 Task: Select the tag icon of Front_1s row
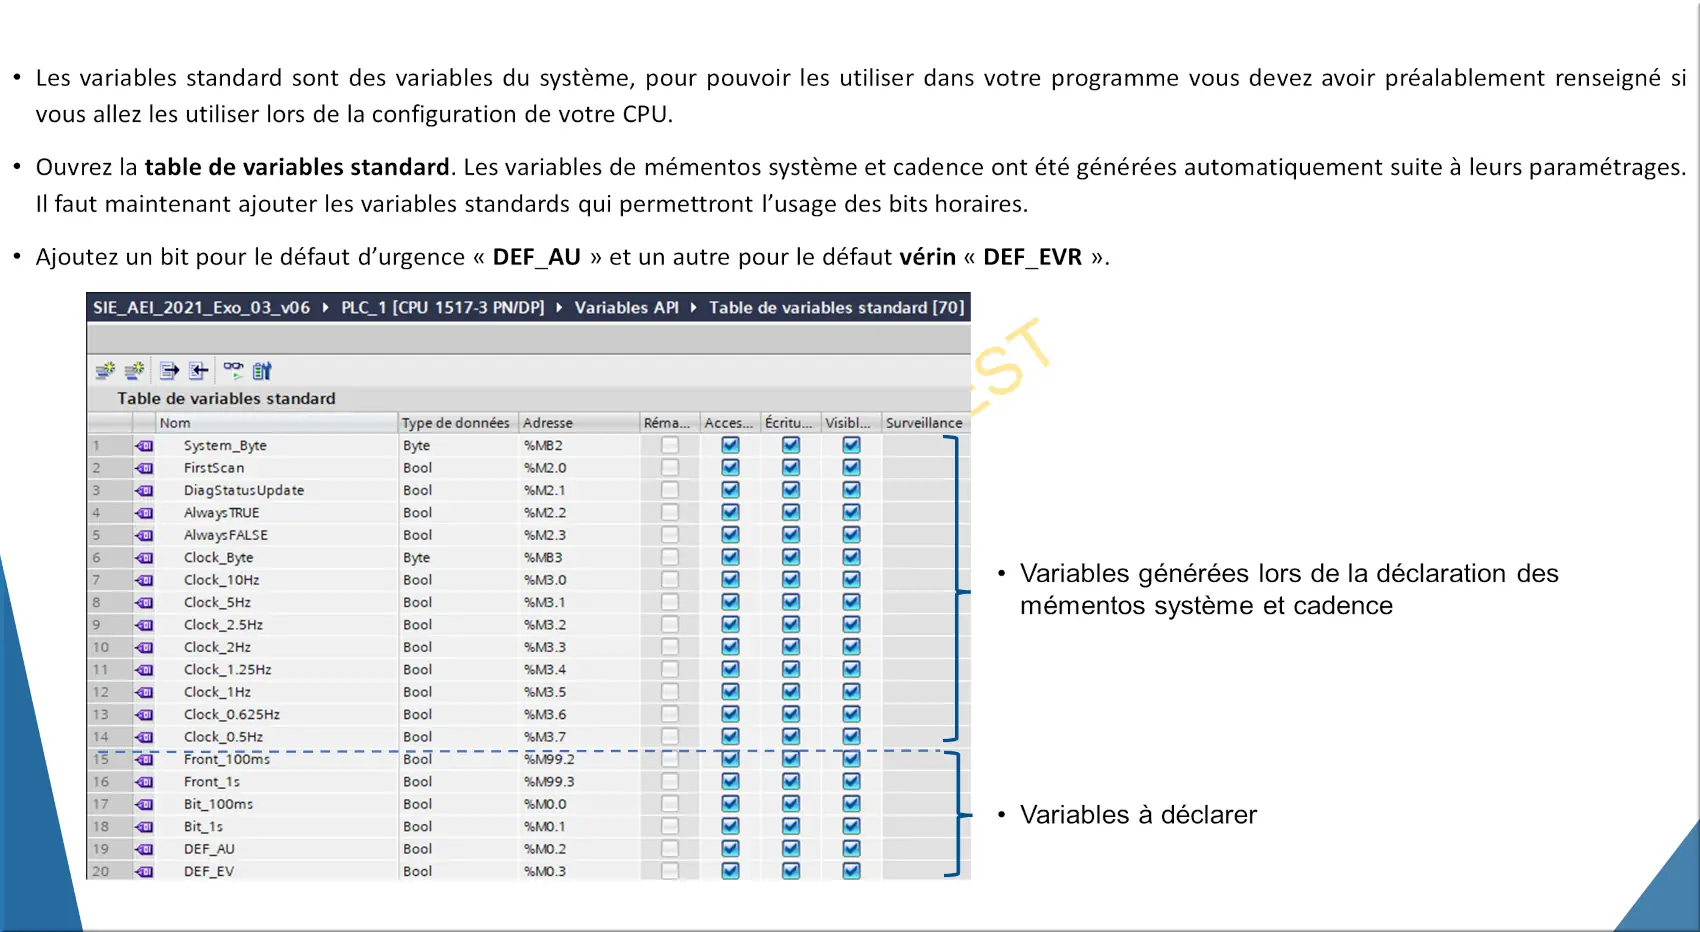(145, 782)
